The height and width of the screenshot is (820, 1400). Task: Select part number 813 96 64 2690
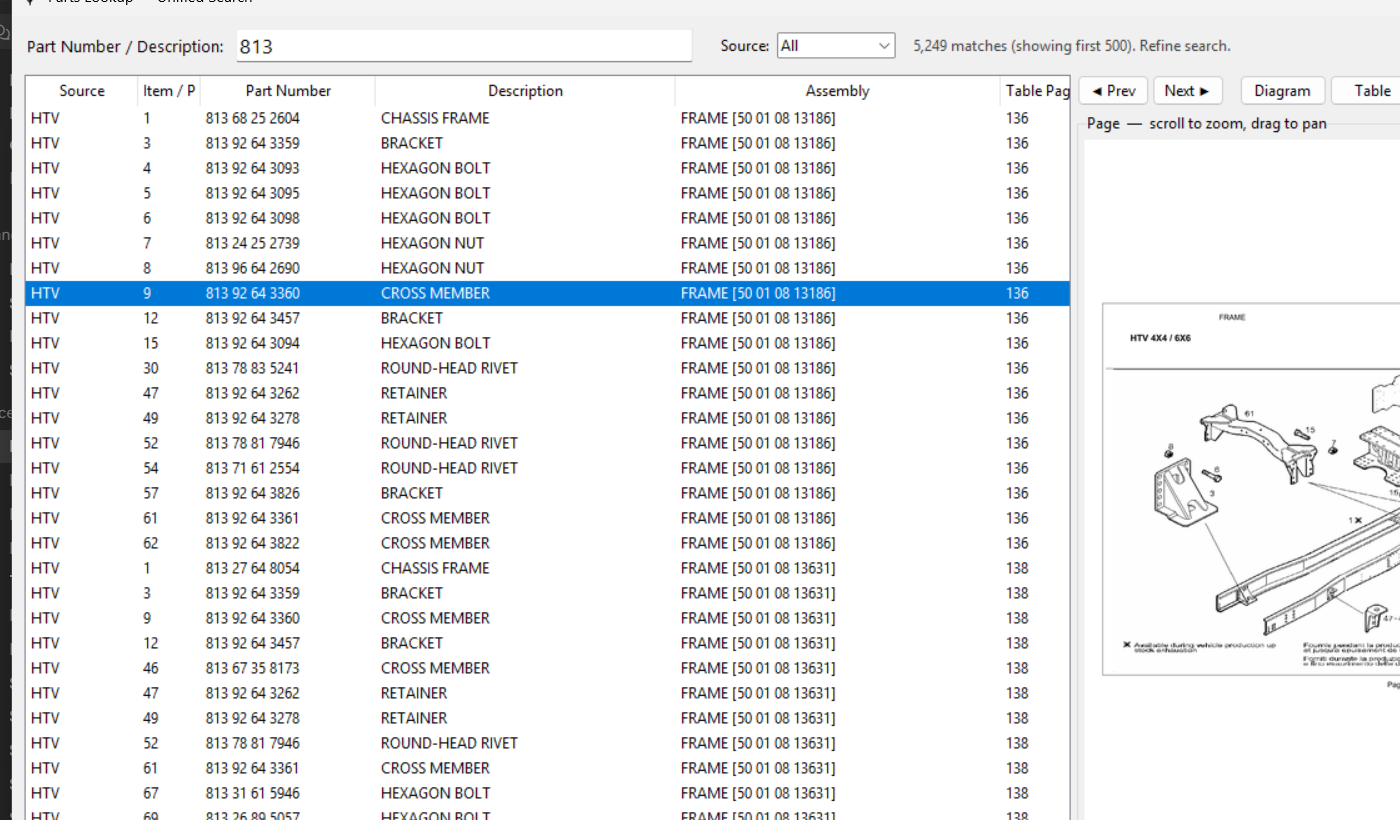(253, 268)
